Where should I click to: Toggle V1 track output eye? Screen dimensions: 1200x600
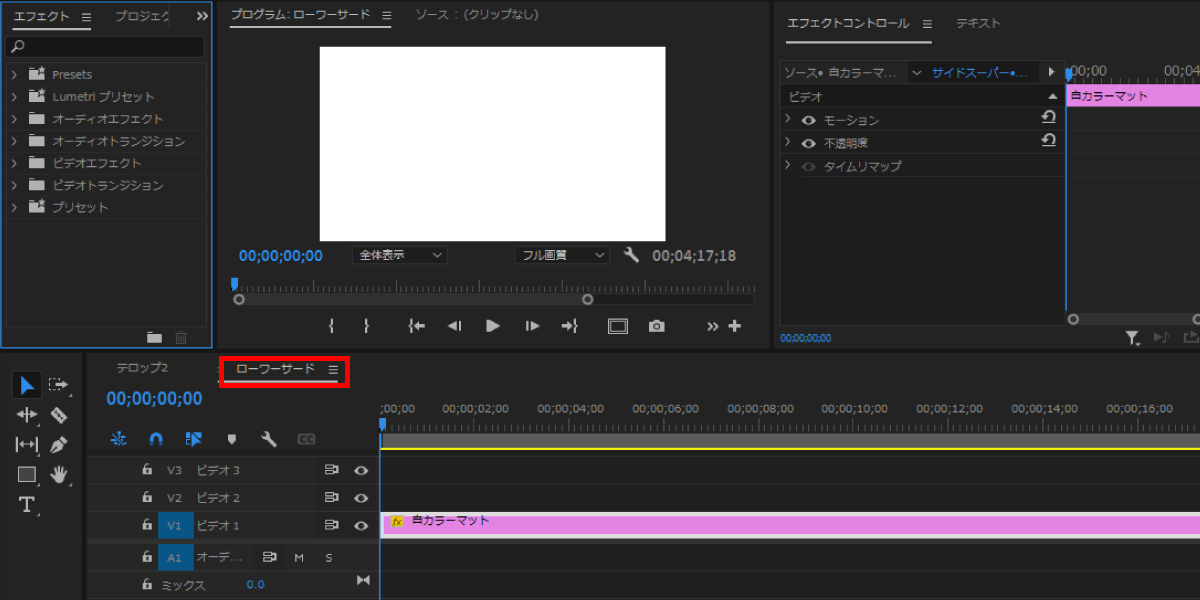coord(361,525)
